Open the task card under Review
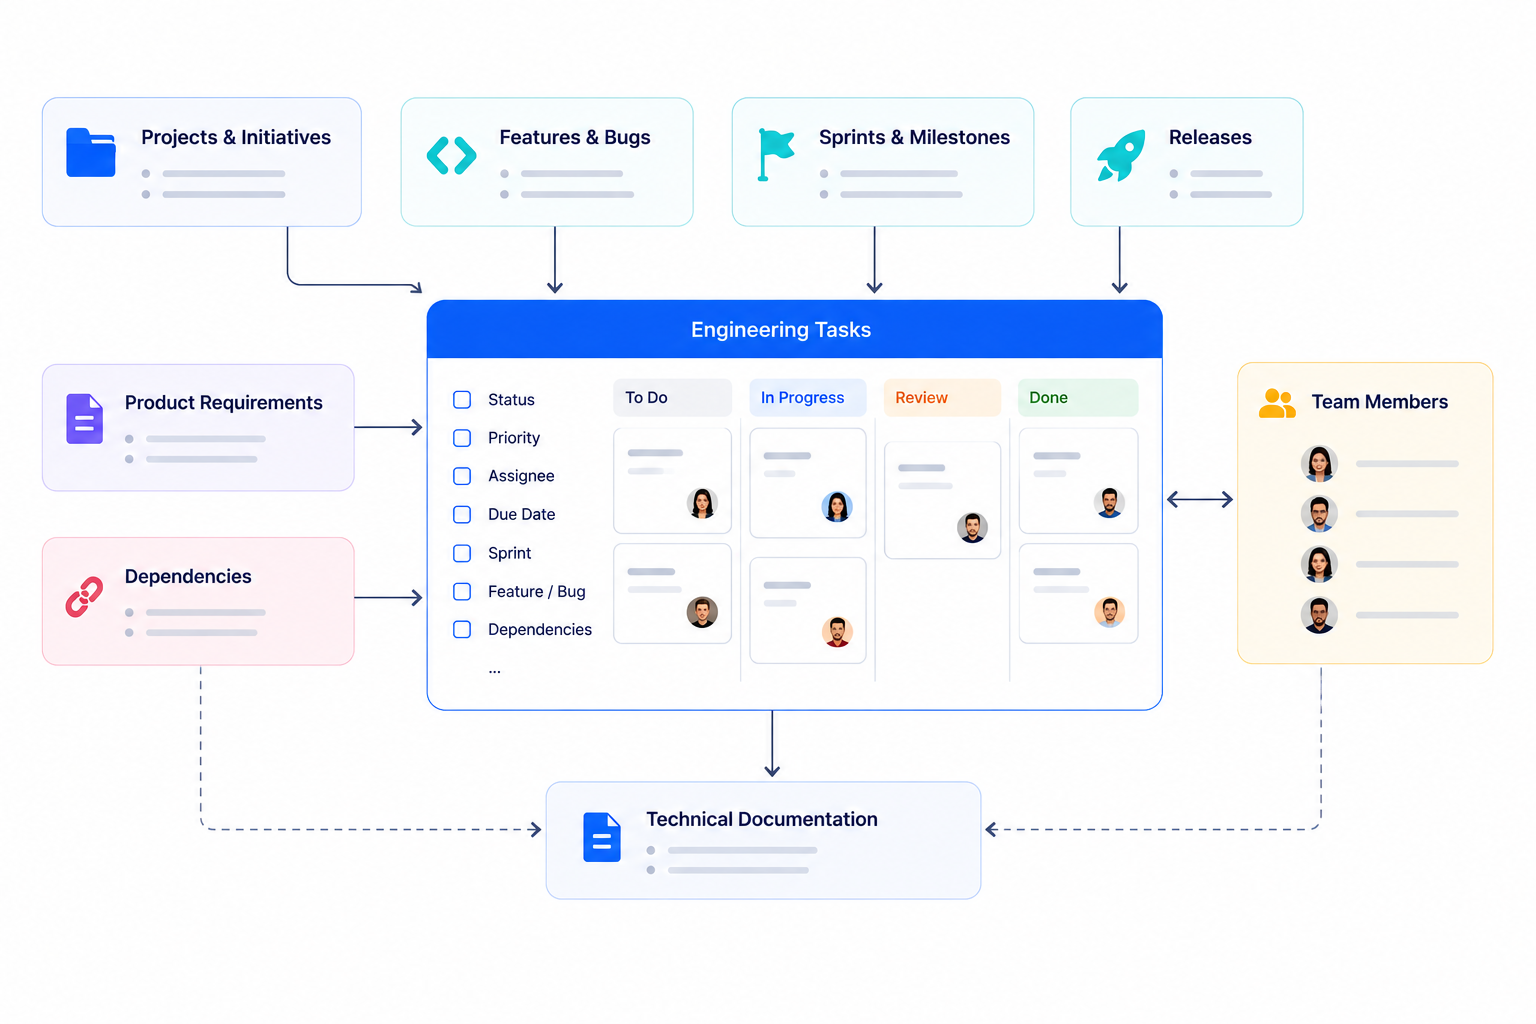1536x1024 pixels. [942, 500]
